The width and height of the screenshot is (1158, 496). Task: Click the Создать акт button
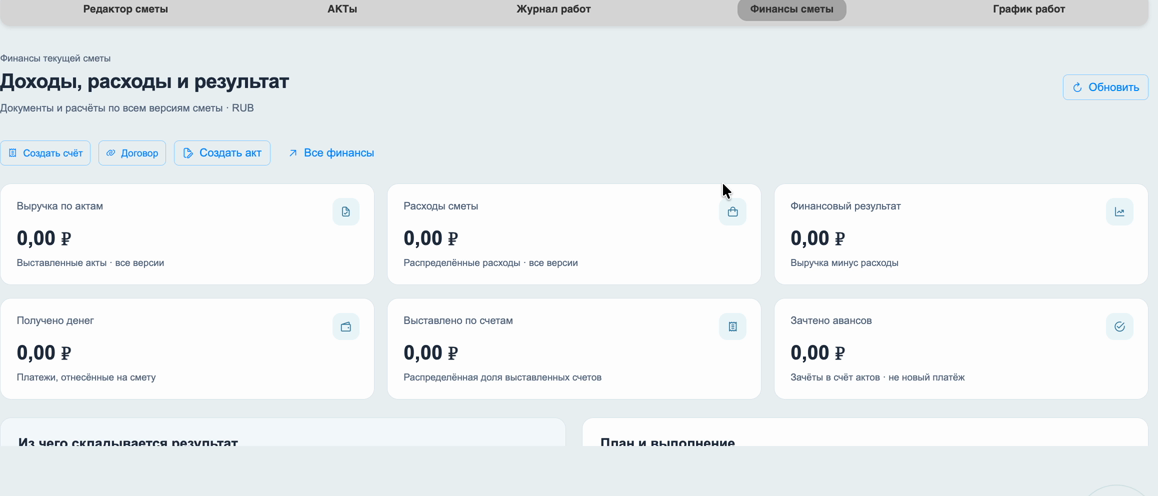click(222, 153)
